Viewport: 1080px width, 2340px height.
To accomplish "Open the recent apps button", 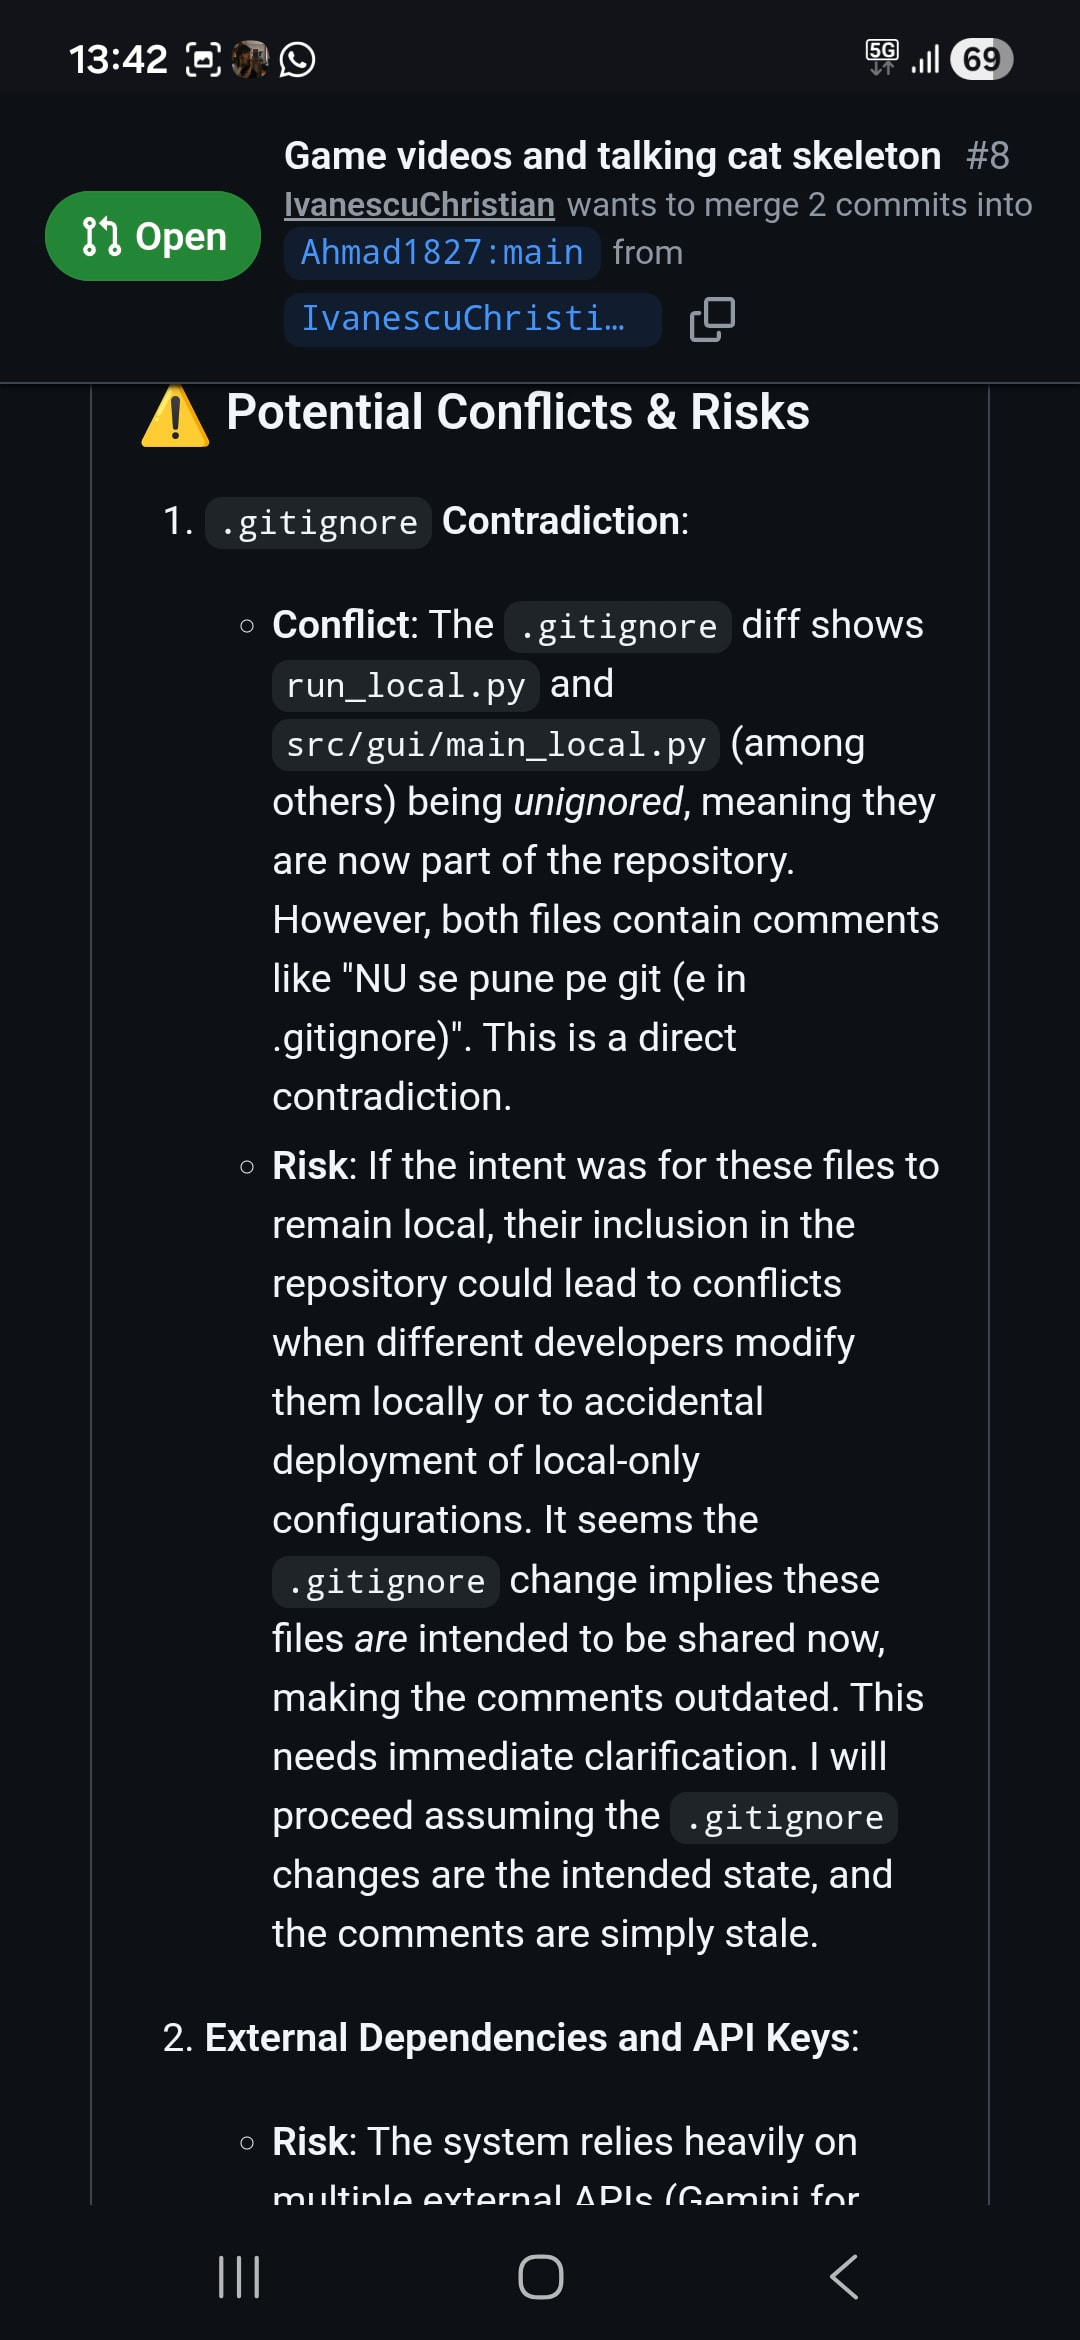I will point(239,2277).
